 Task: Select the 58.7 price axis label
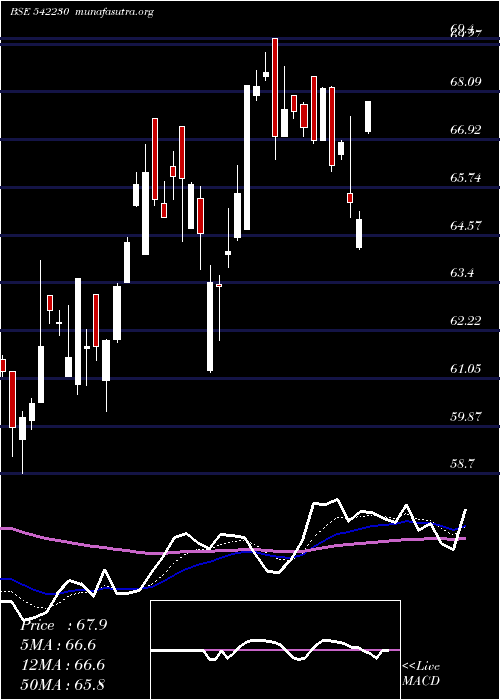(x=462, y=464)
